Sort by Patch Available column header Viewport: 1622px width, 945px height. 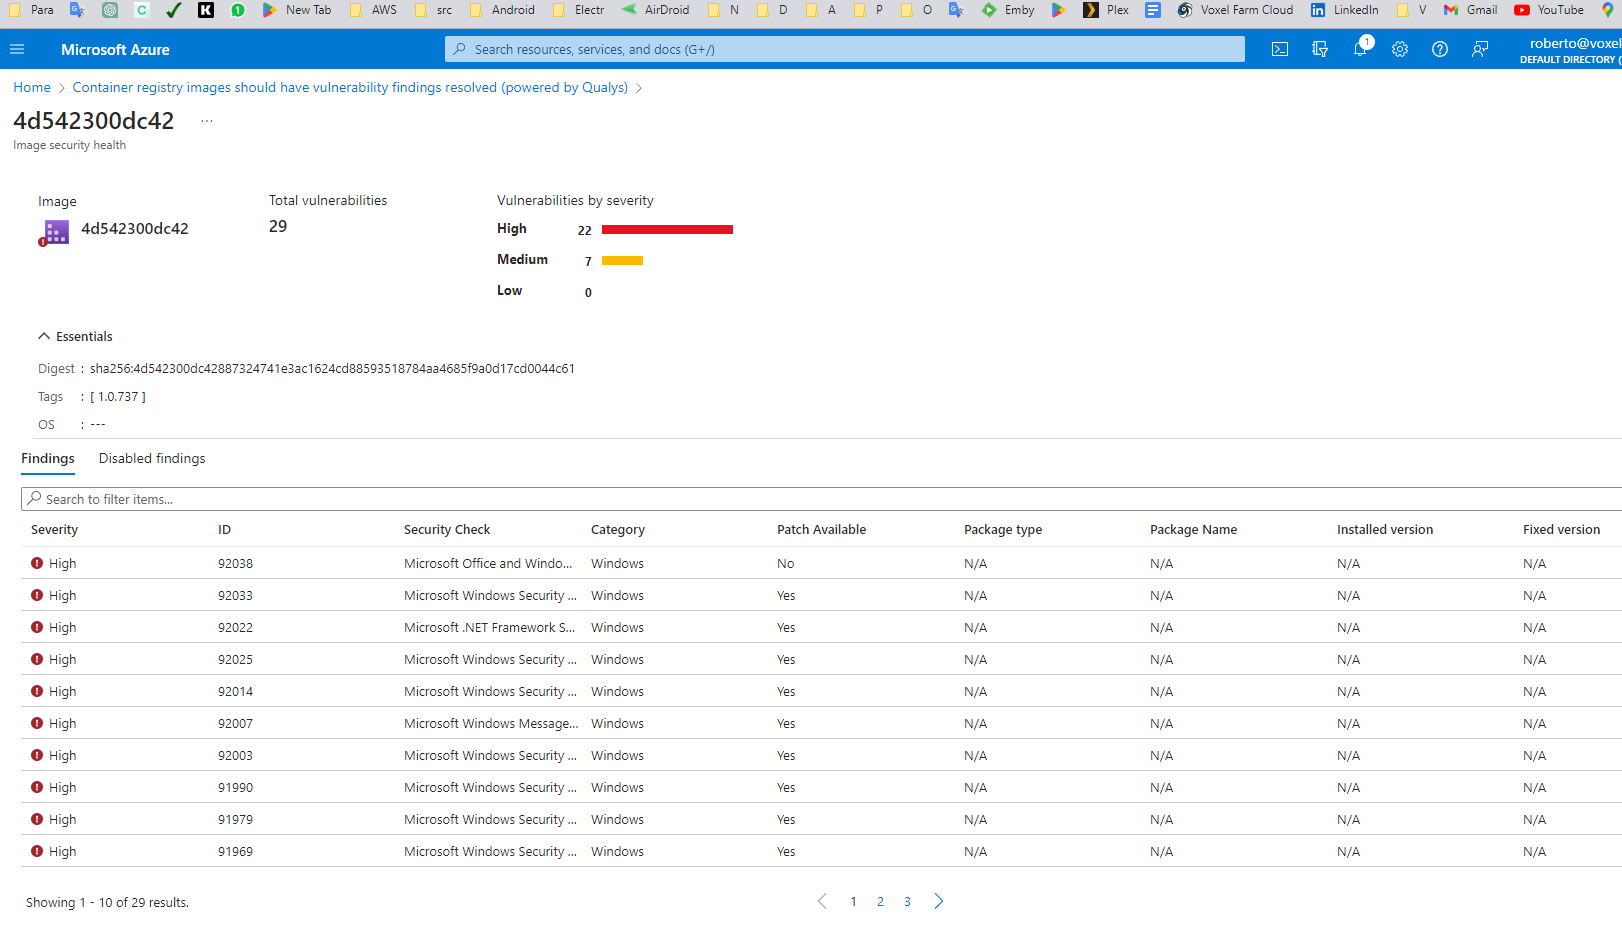821,530
